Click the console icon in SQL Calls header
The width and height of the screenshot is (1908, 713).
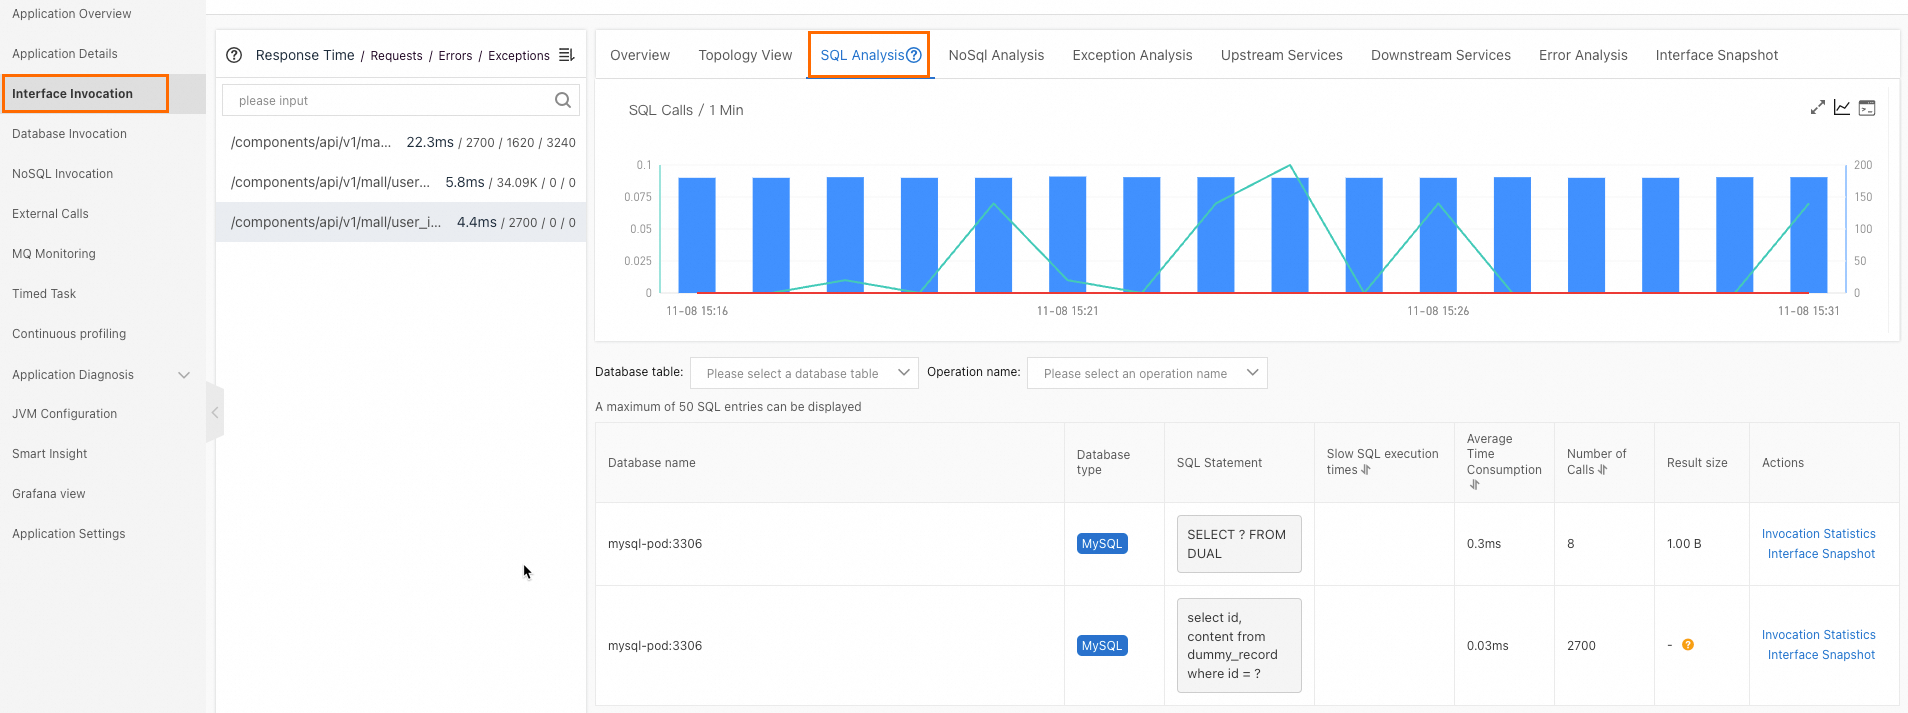1867,108
